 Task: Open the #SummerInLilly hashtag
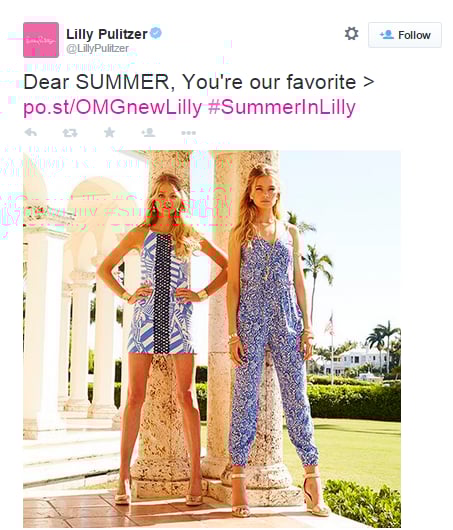(282, 107)
